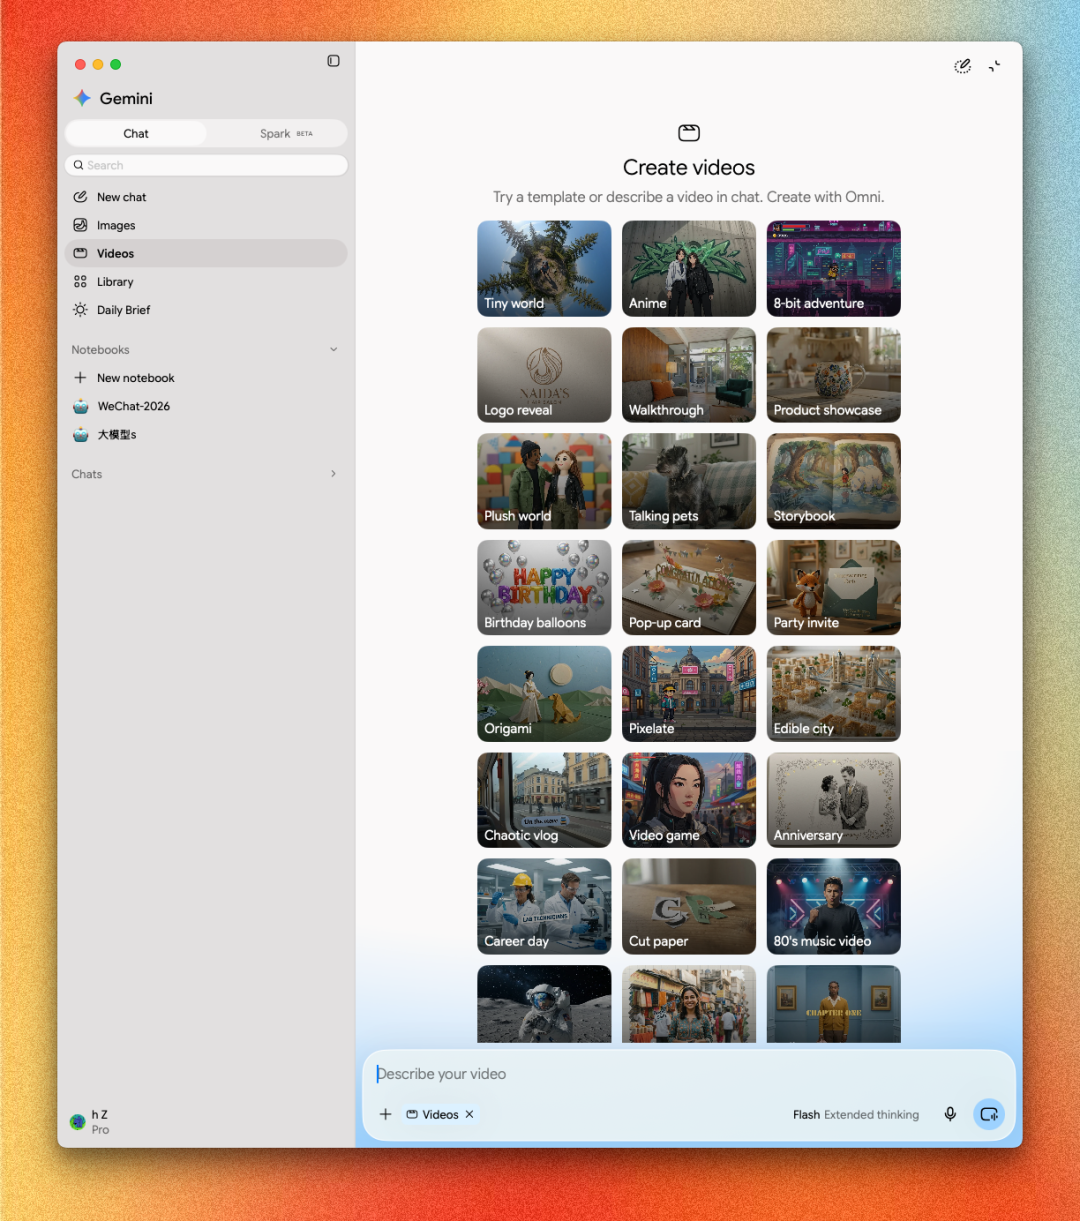Click the plus attachment icon in prompt box
1080x1221 pixels.
[x=385, y=1114]
